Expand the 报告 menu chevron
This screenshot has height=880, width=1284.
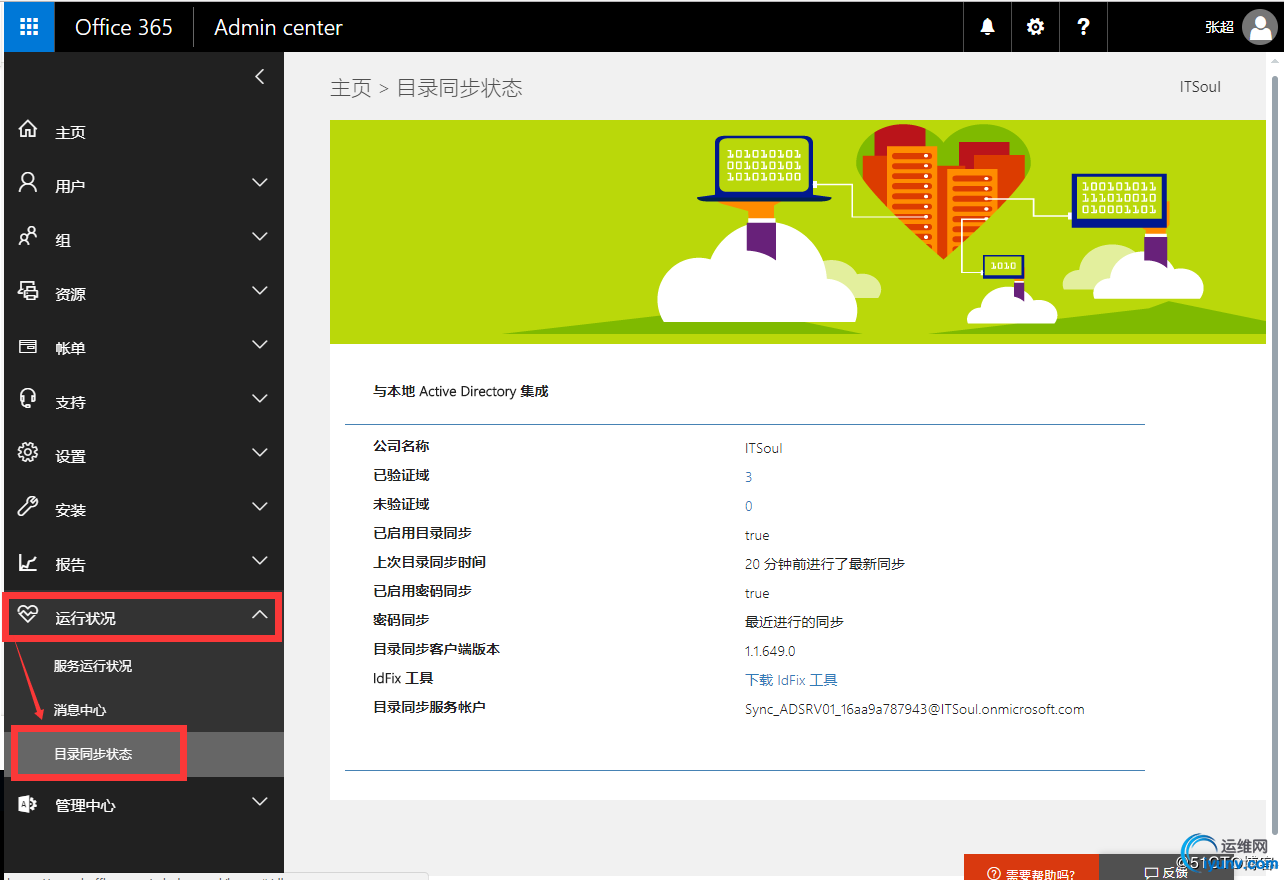coord(260,561)
